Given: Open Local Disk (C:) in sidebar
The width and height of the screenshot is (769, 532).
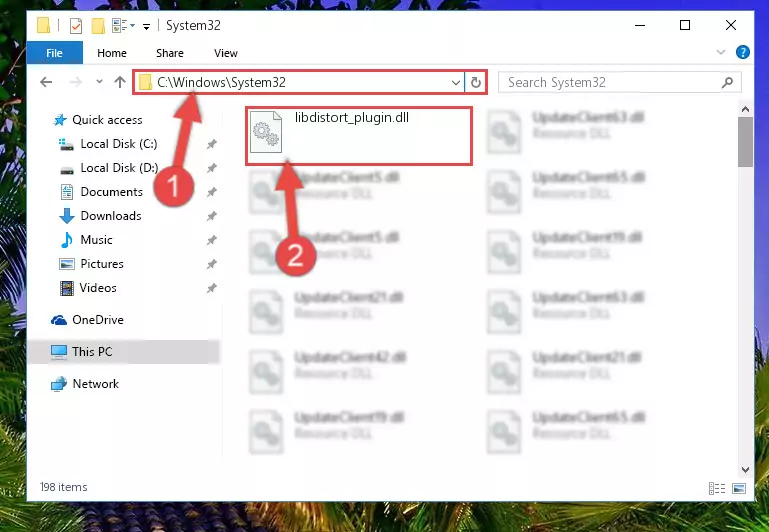Looking at the screenshot, I should click(x=119, y=144).
